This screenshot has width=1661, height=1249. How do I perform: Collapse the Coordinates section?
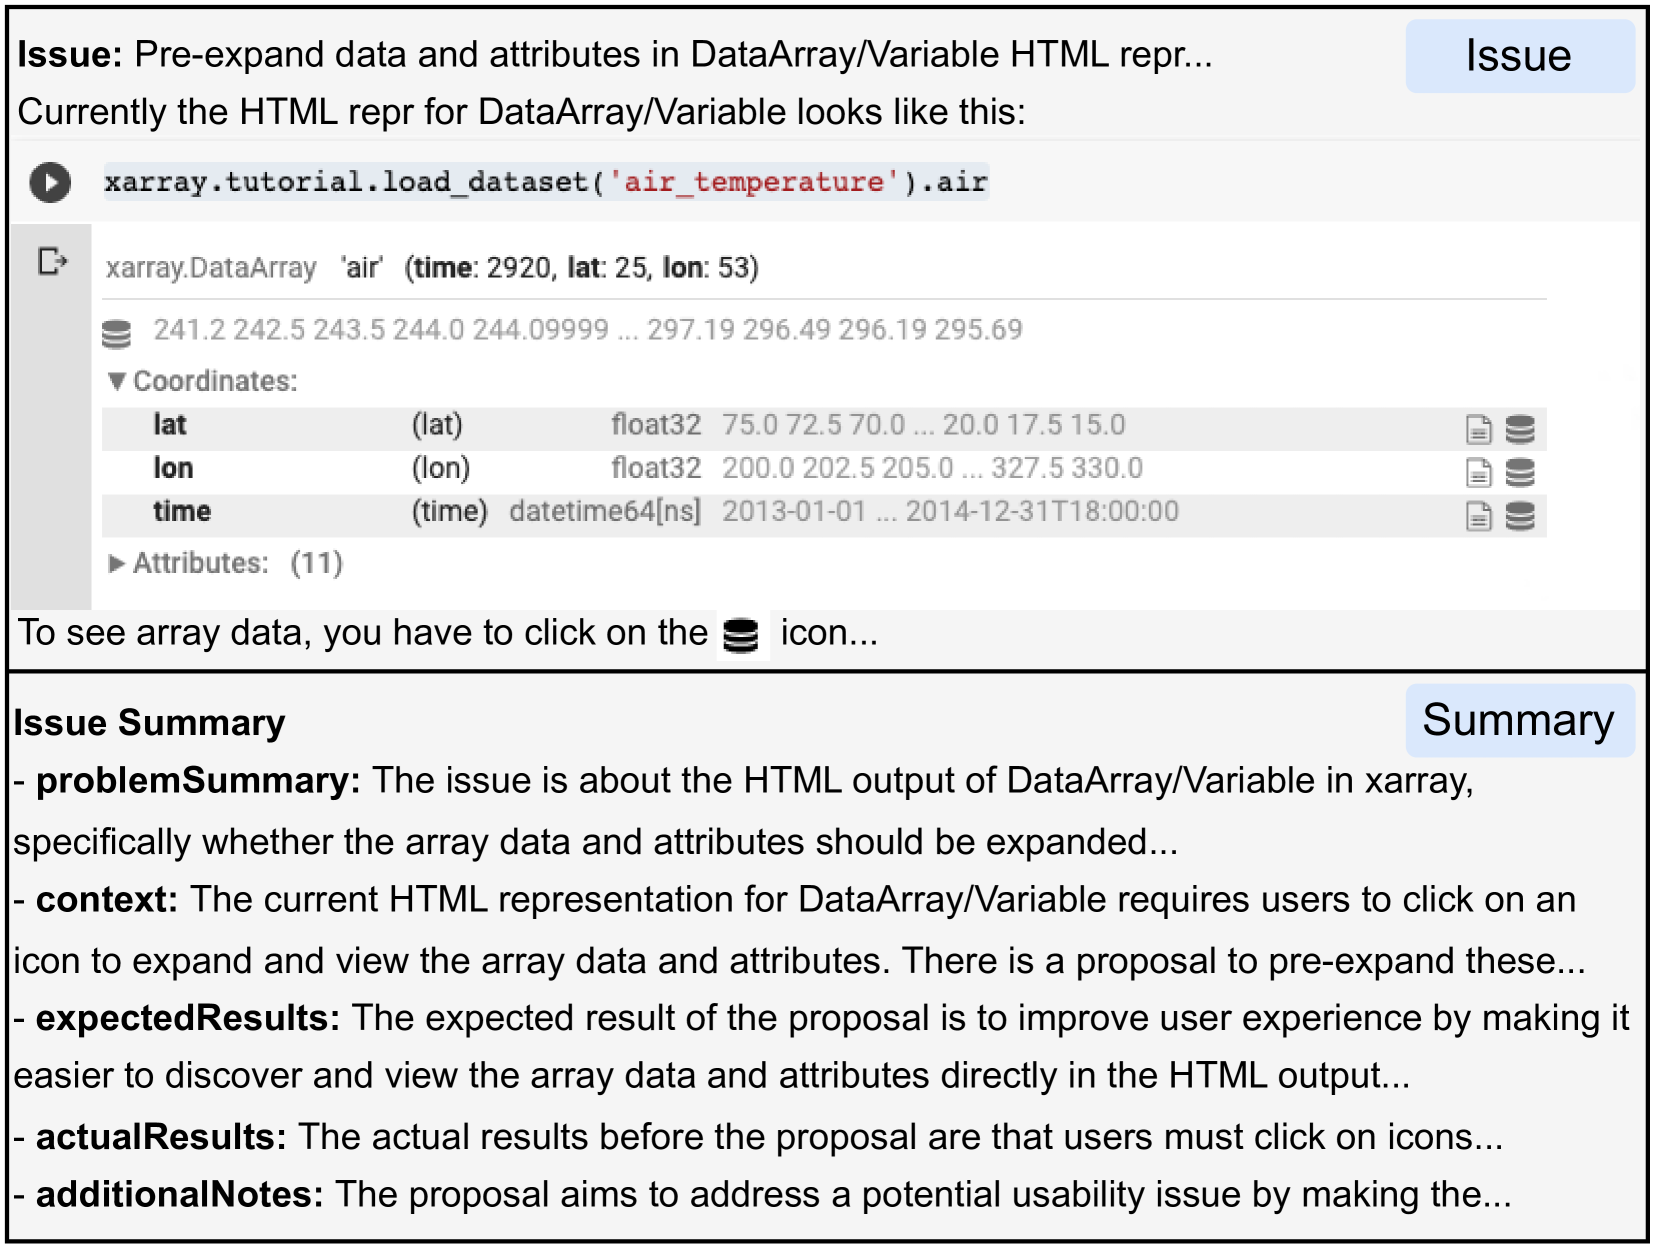tap(118, 381)
